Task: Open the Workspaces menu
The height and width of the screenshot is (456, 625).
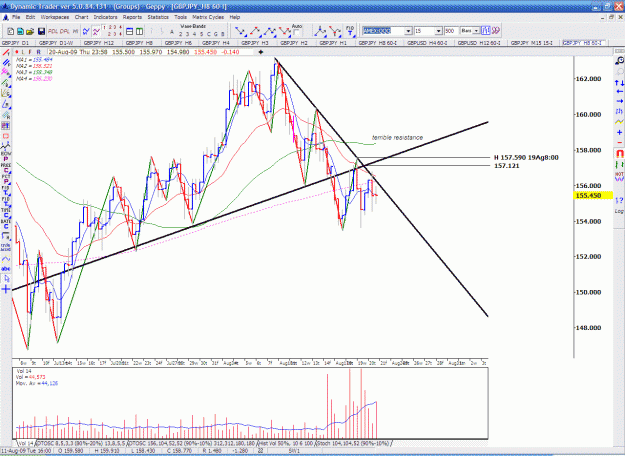Action: point(55,17)
